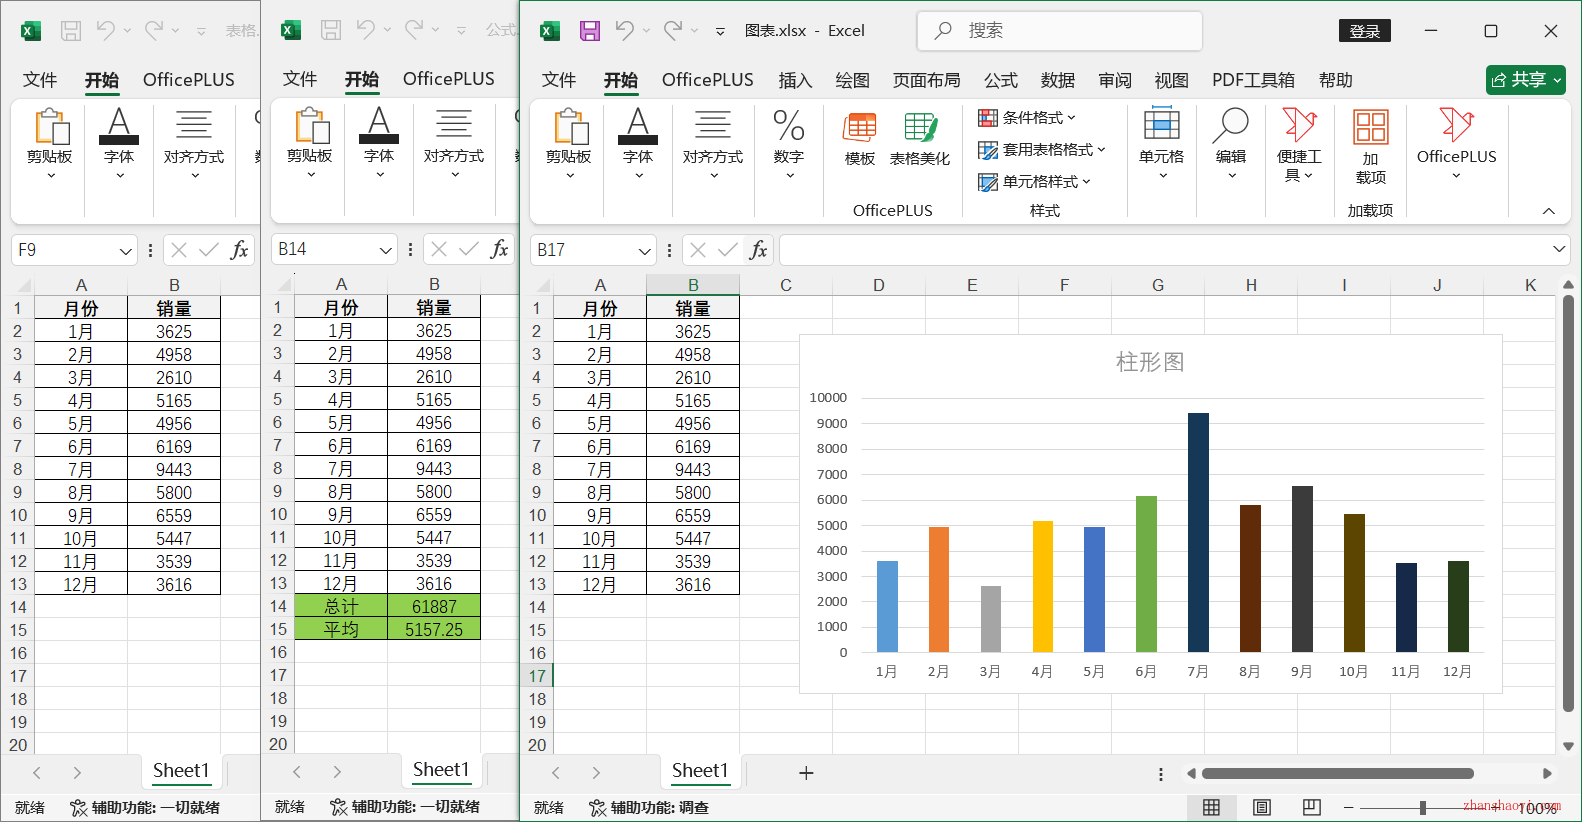Switch to Page Break Preview in the status bar
The width and height of the screenshot is (1582, 822).
(x=1312, y=807)
